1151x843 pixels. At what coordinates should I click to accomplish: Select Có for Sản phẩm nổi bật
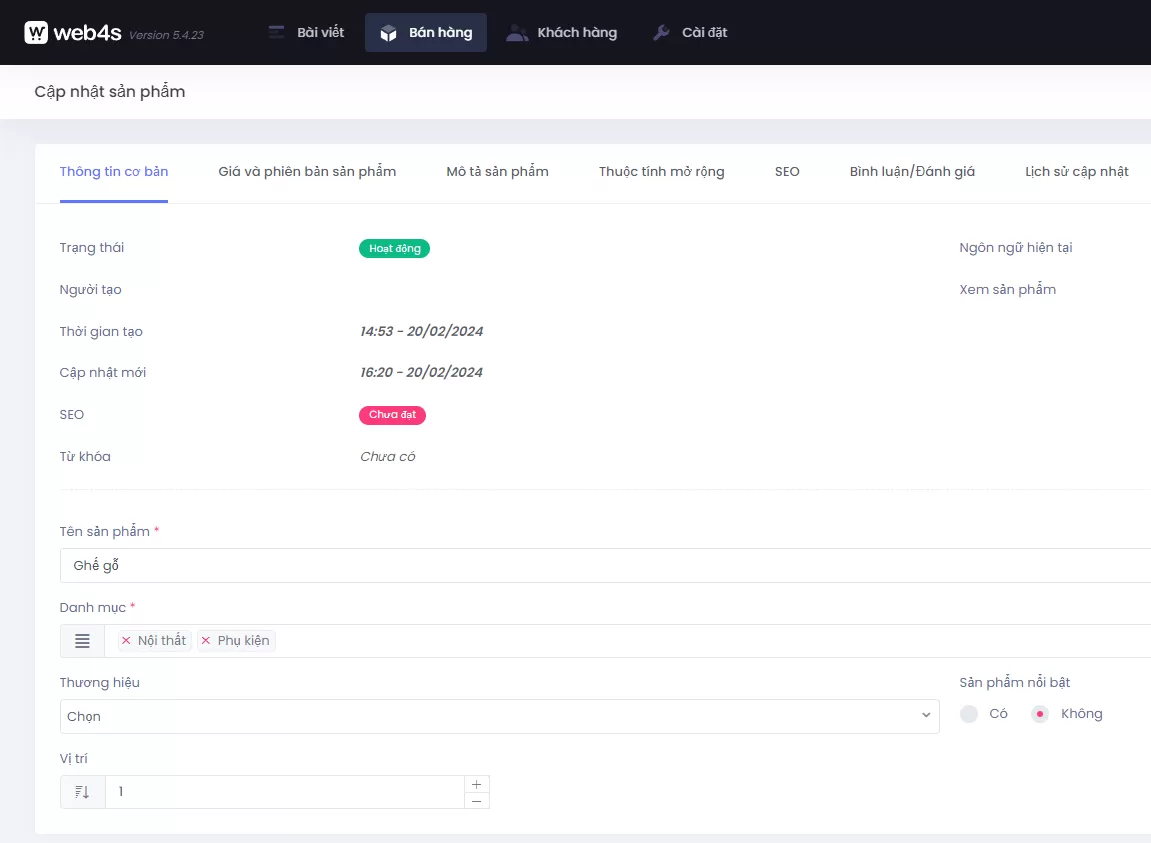point(969,714)
